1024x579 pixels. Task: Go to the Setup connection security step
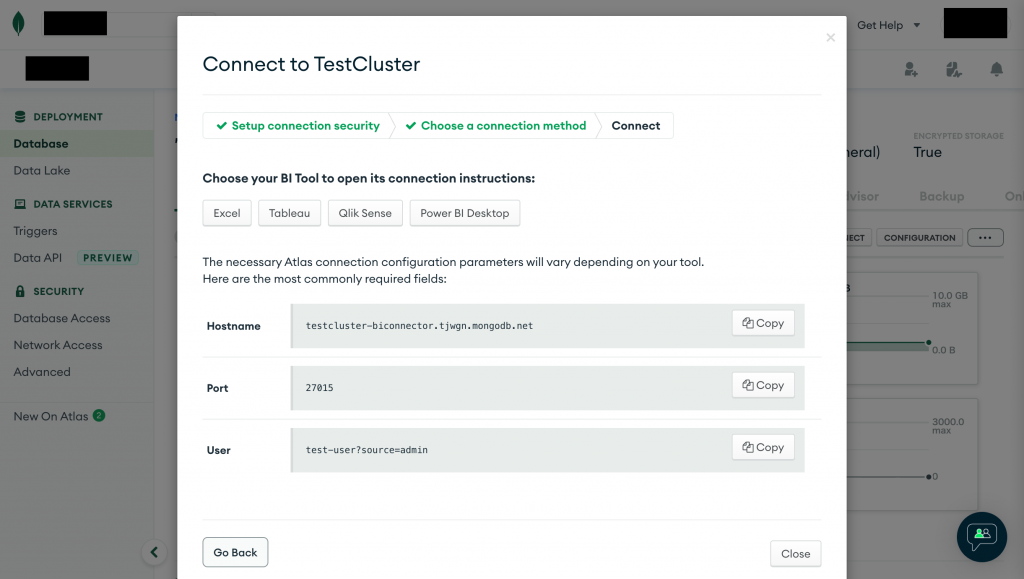[x=298, y=125]
